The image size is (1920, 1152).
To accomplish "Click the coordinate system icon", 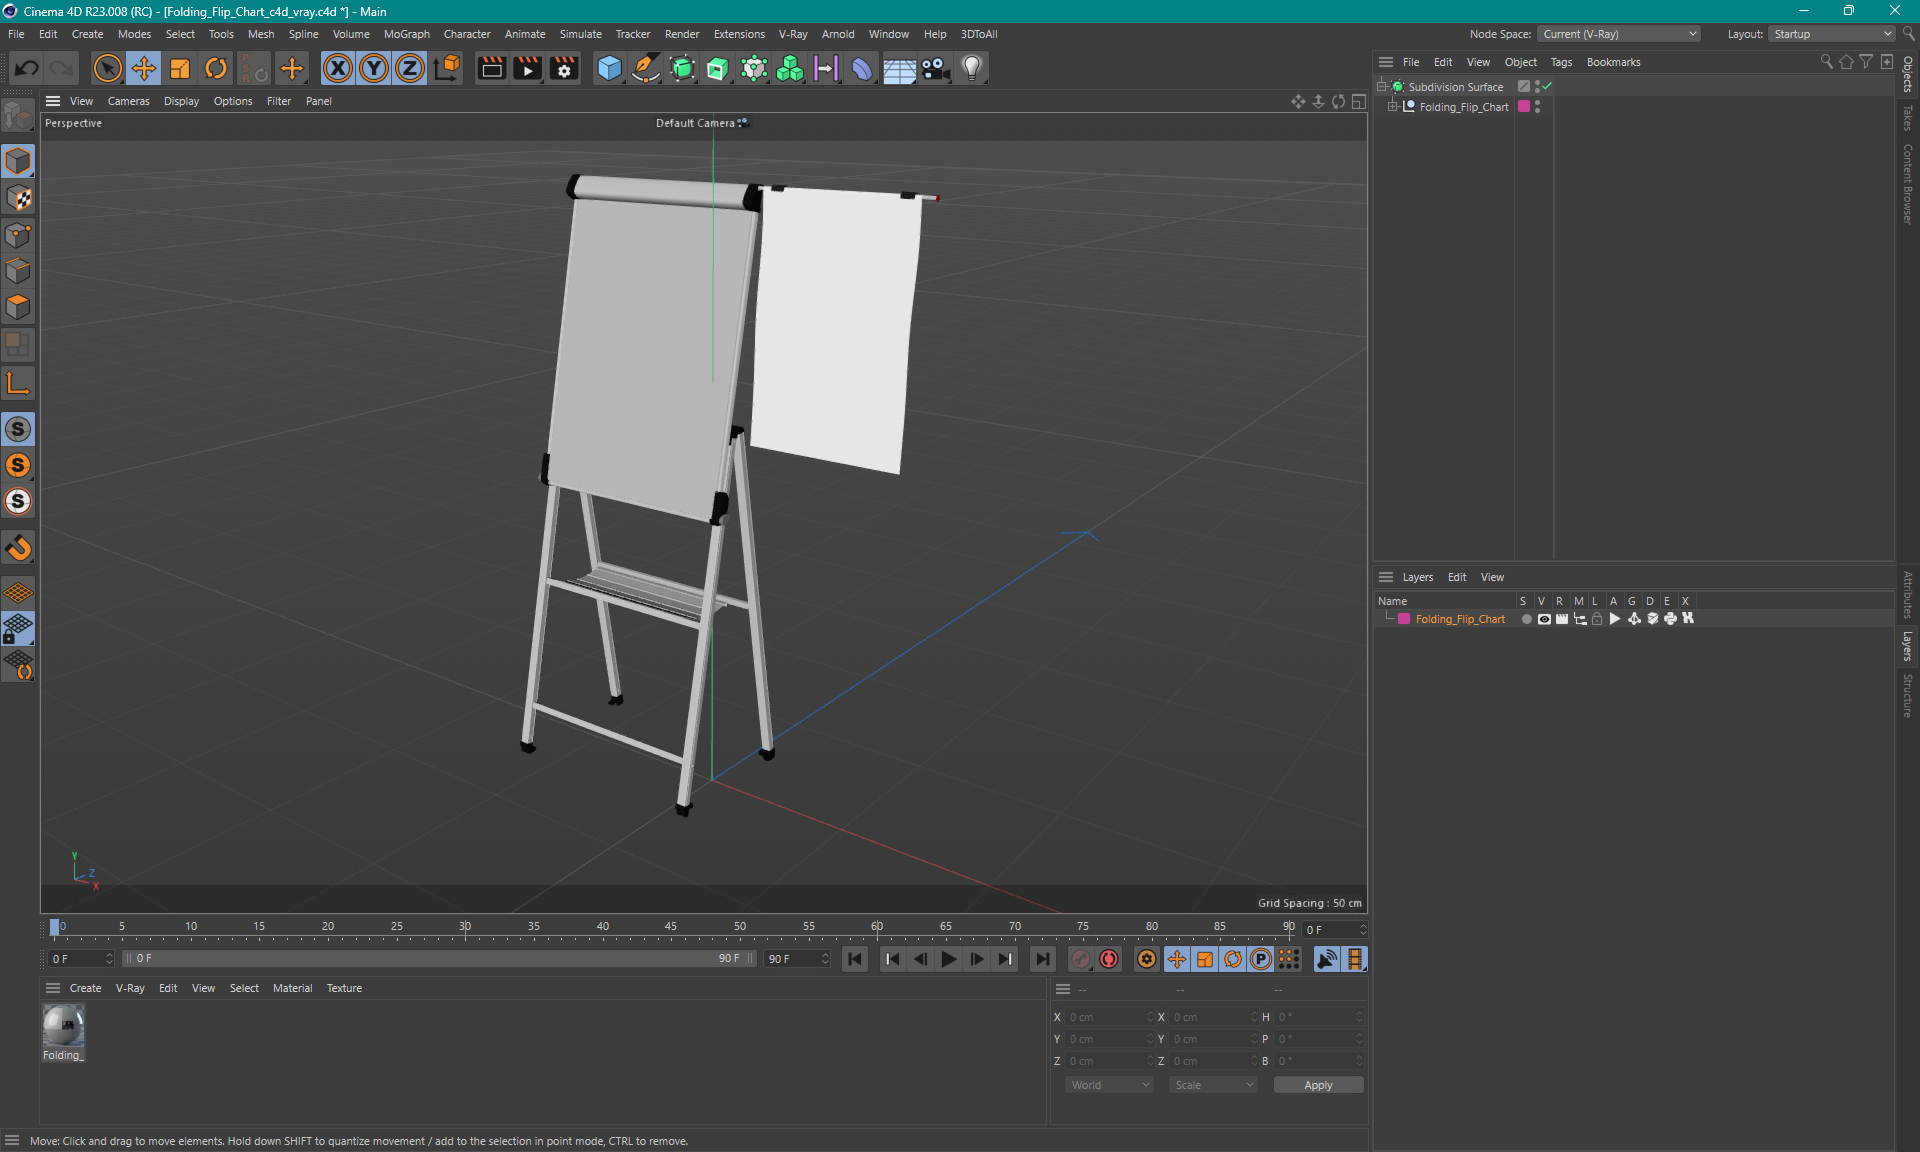I will [x=447, y=68].
